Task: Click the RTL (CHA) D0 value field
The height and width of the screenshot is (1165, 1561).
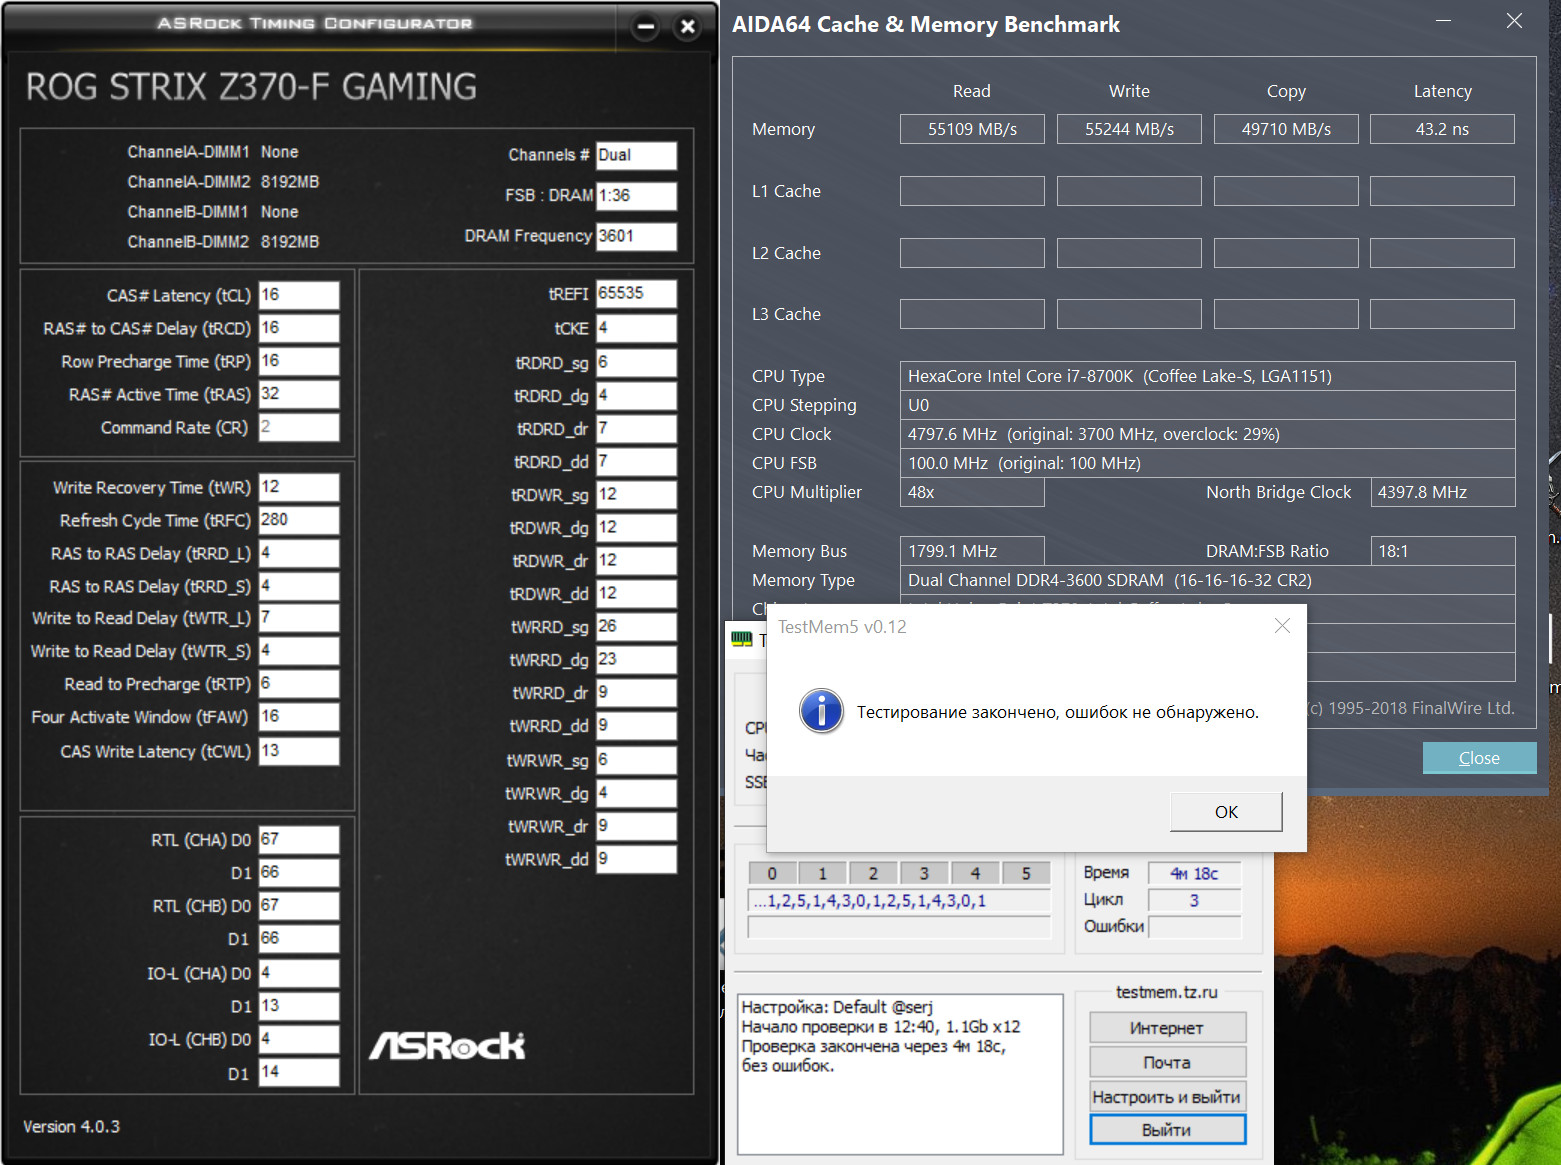Action: (x=299, y=840)
